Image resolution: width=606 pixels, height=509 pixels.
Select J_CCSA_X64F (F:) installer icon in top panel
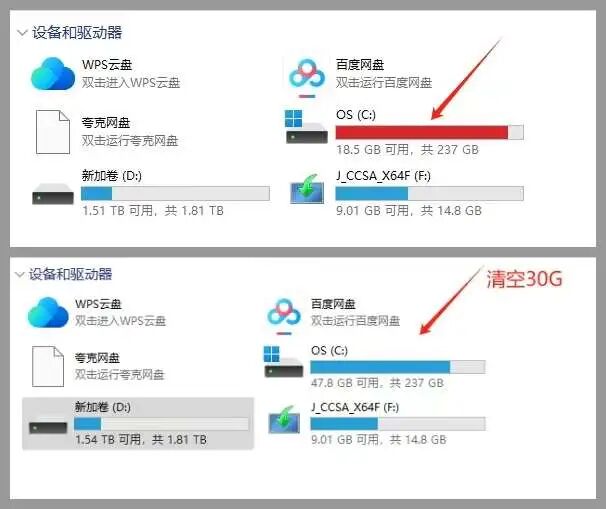307,189
